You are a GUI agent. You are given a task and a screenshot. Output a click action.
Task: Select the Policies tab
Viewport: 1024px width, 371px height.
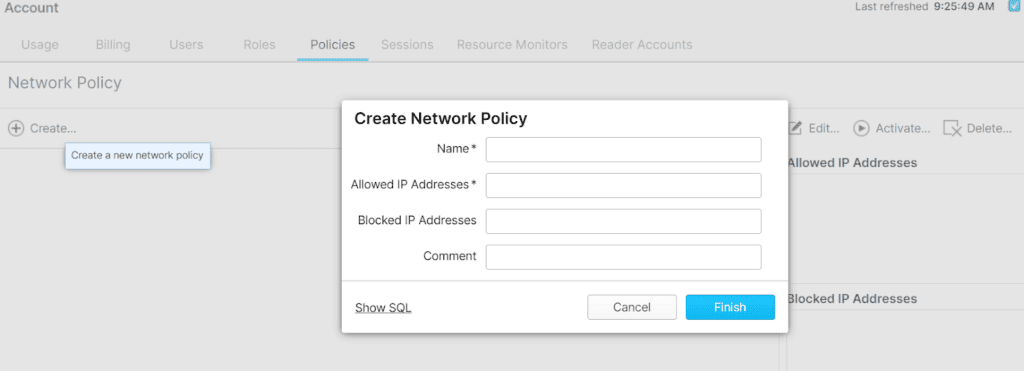pos(332,45)
